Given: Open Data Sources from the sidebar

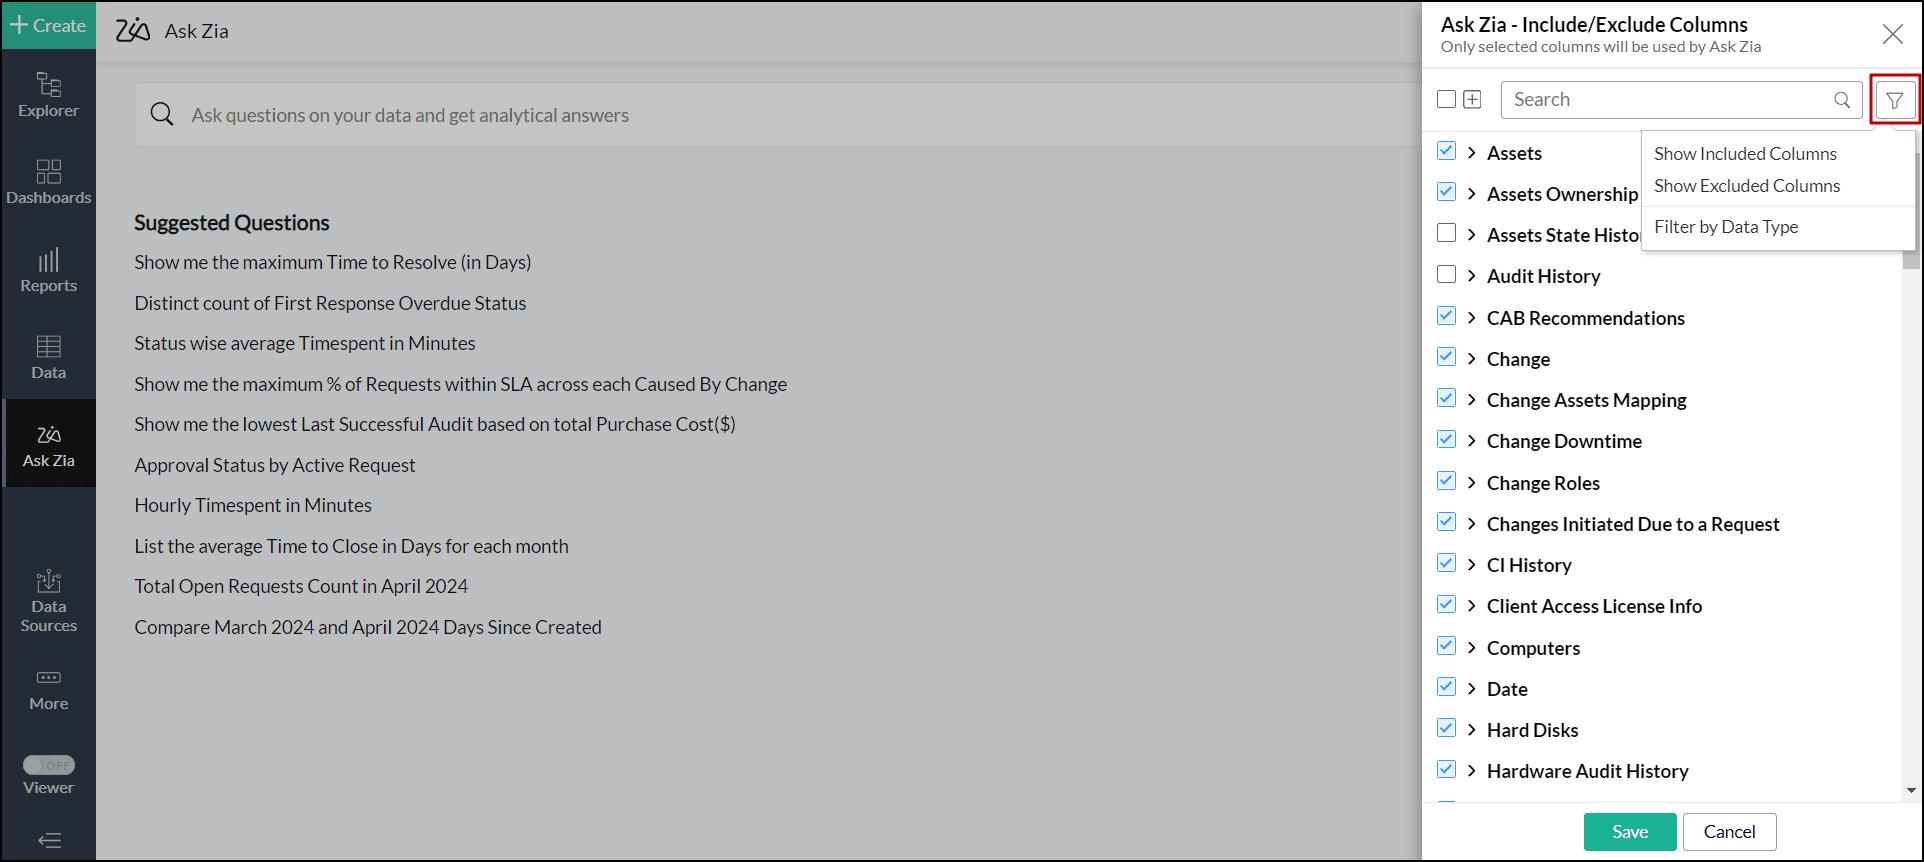Looking at the screenshot, I should 48,601.
